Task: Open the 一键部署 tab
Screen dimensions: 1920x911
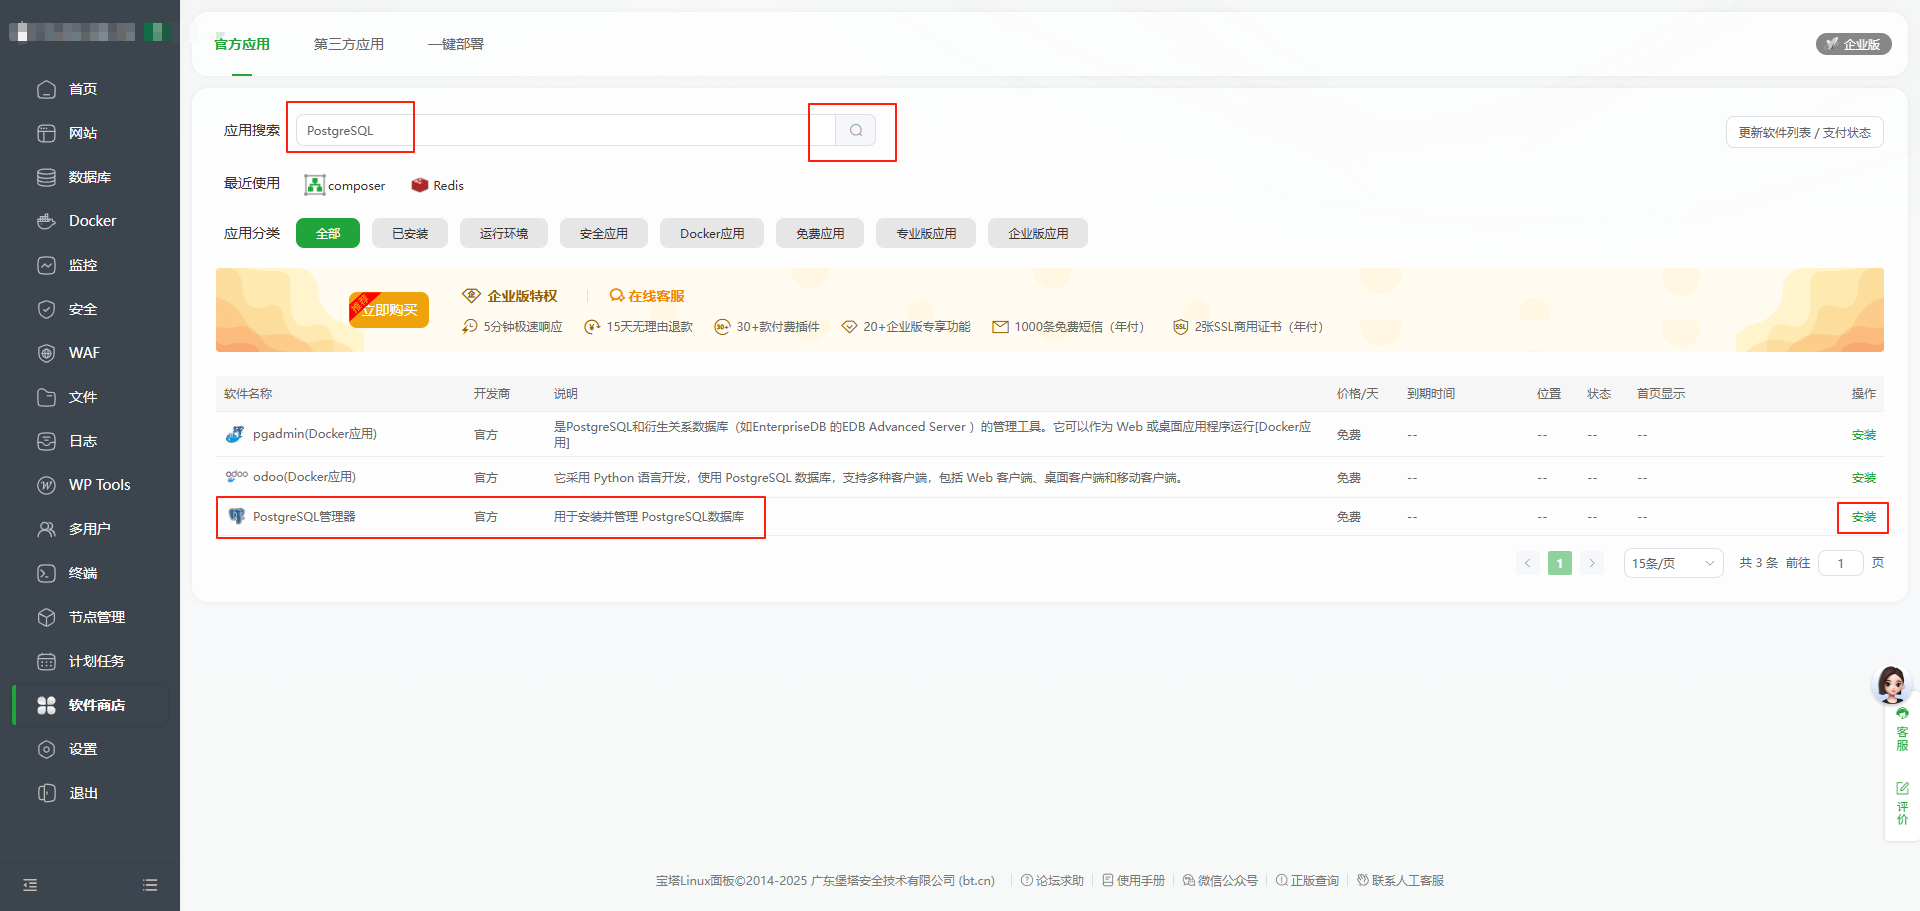Action: 456,44
